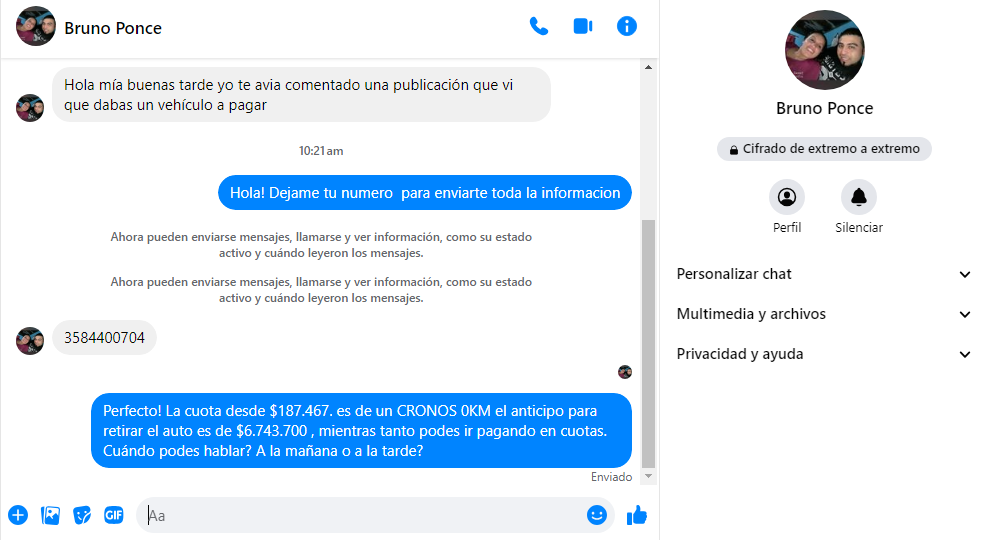987x540 pixels.
Task: Start a video call
Action: click(x=583, y=27)
